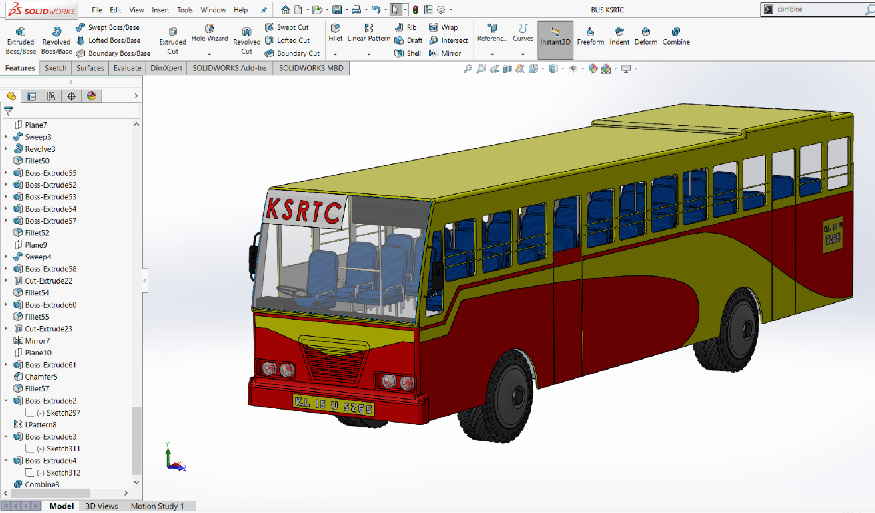The image size is (875, 513).
Task: Choose the Intersect feature
Action: click(448, 40)
